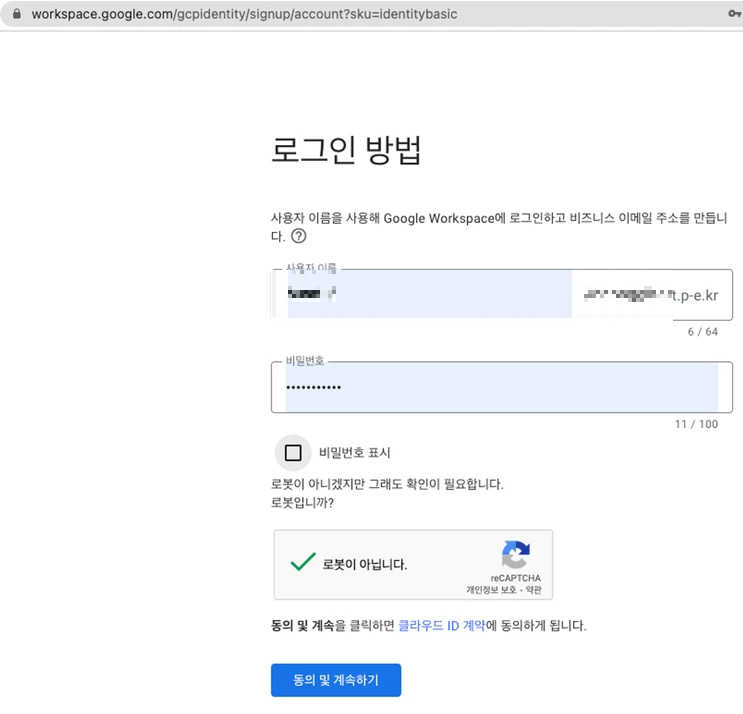Click the 로봇이 아닙니다 reCAPTCHA checkmark
743x714 pixels.
pos(303,562)
